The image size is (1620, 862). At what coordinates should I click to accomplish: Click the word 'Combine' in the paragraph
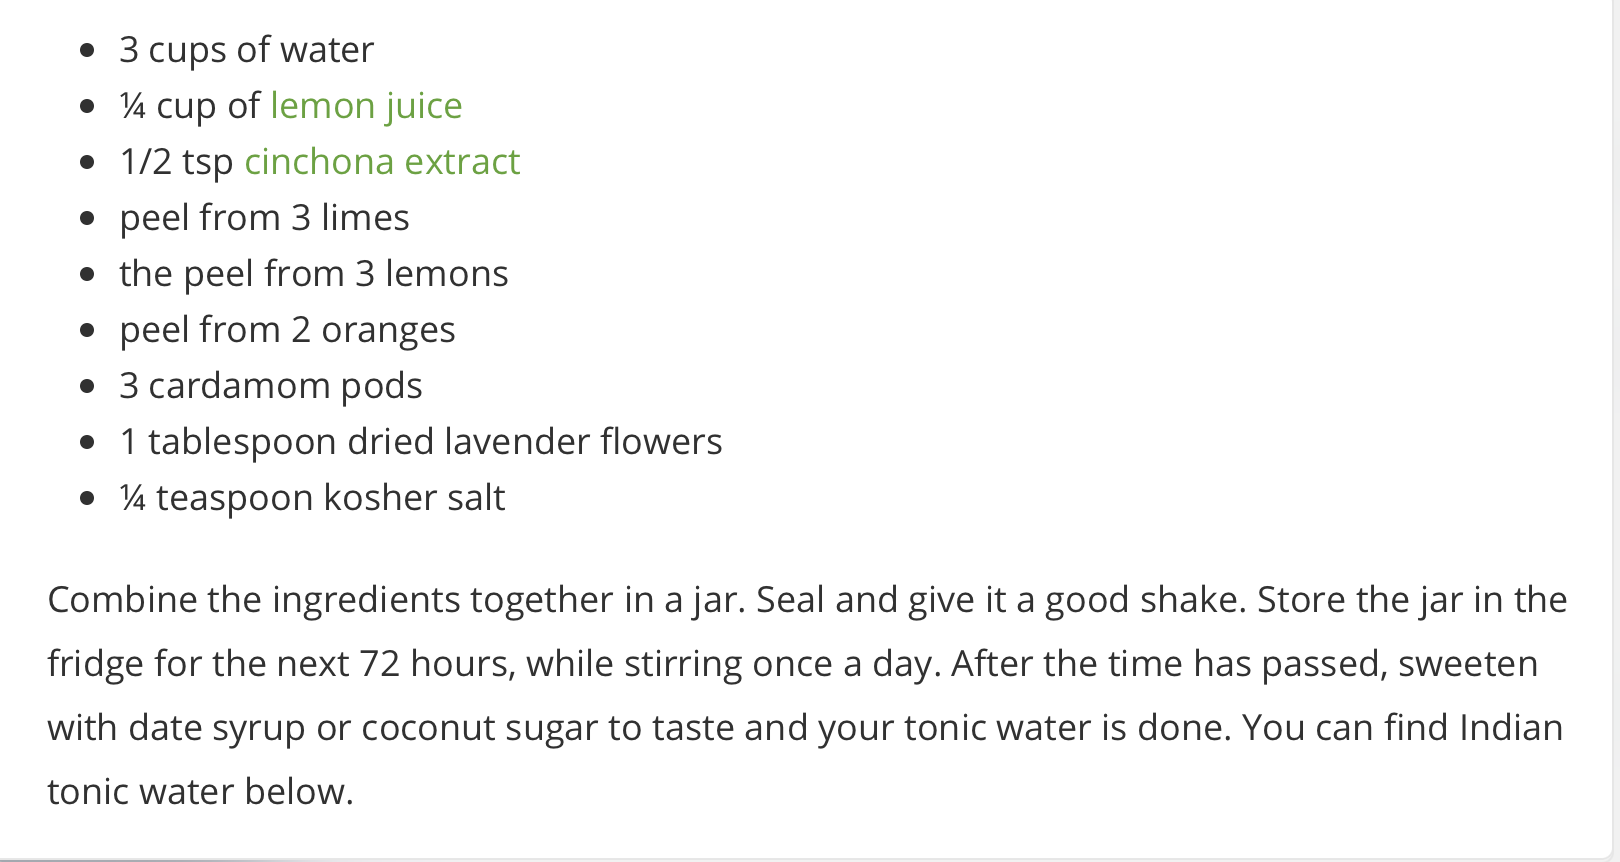(122, 600)
